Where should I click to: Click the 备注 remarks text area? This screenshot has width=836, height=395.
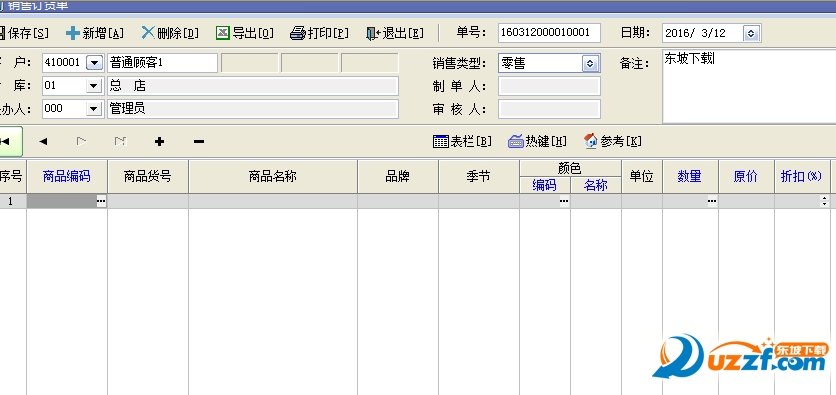(749, 86)
